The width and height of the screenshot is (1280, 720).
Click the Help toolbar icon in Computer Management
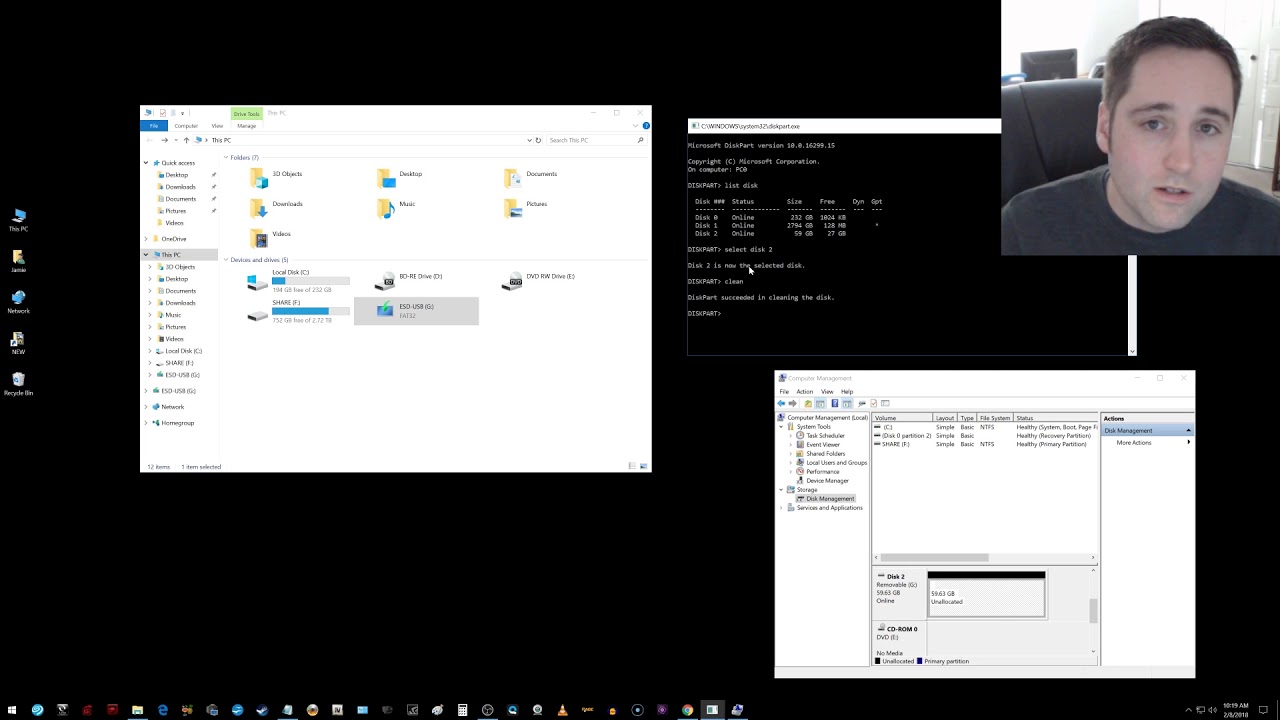click(x=834, y=403)
